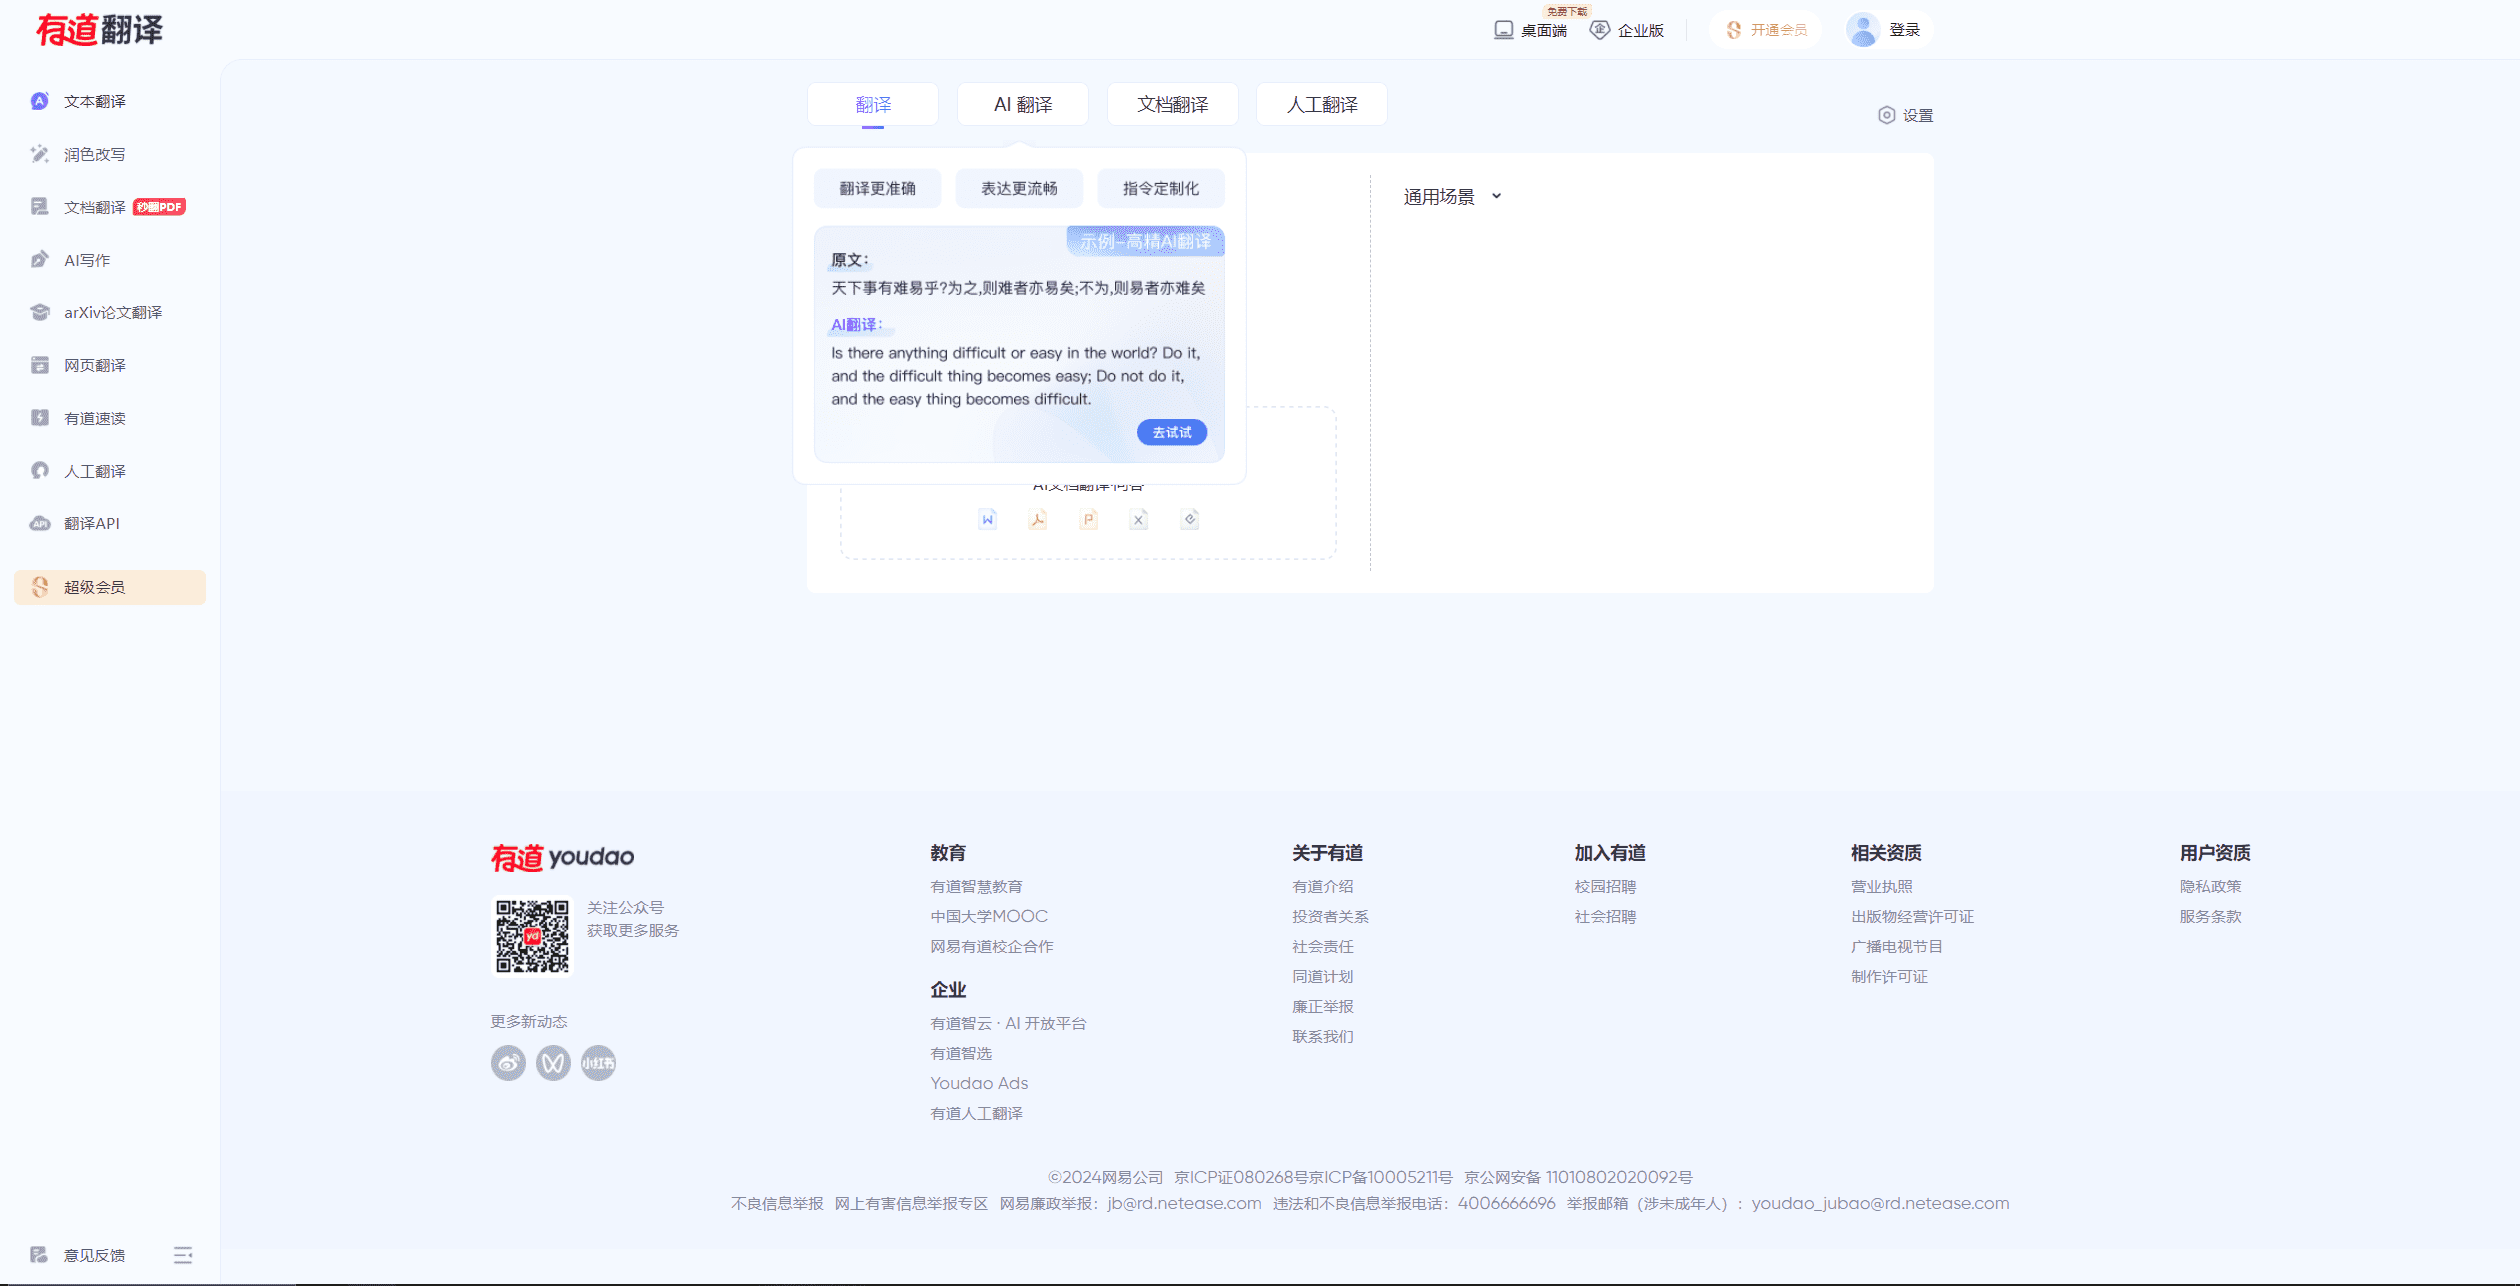This screenshot has height=1286, width=2520.
Task: Open the 有道智云 · AI 开放平台 link
Action: 1008,1023
